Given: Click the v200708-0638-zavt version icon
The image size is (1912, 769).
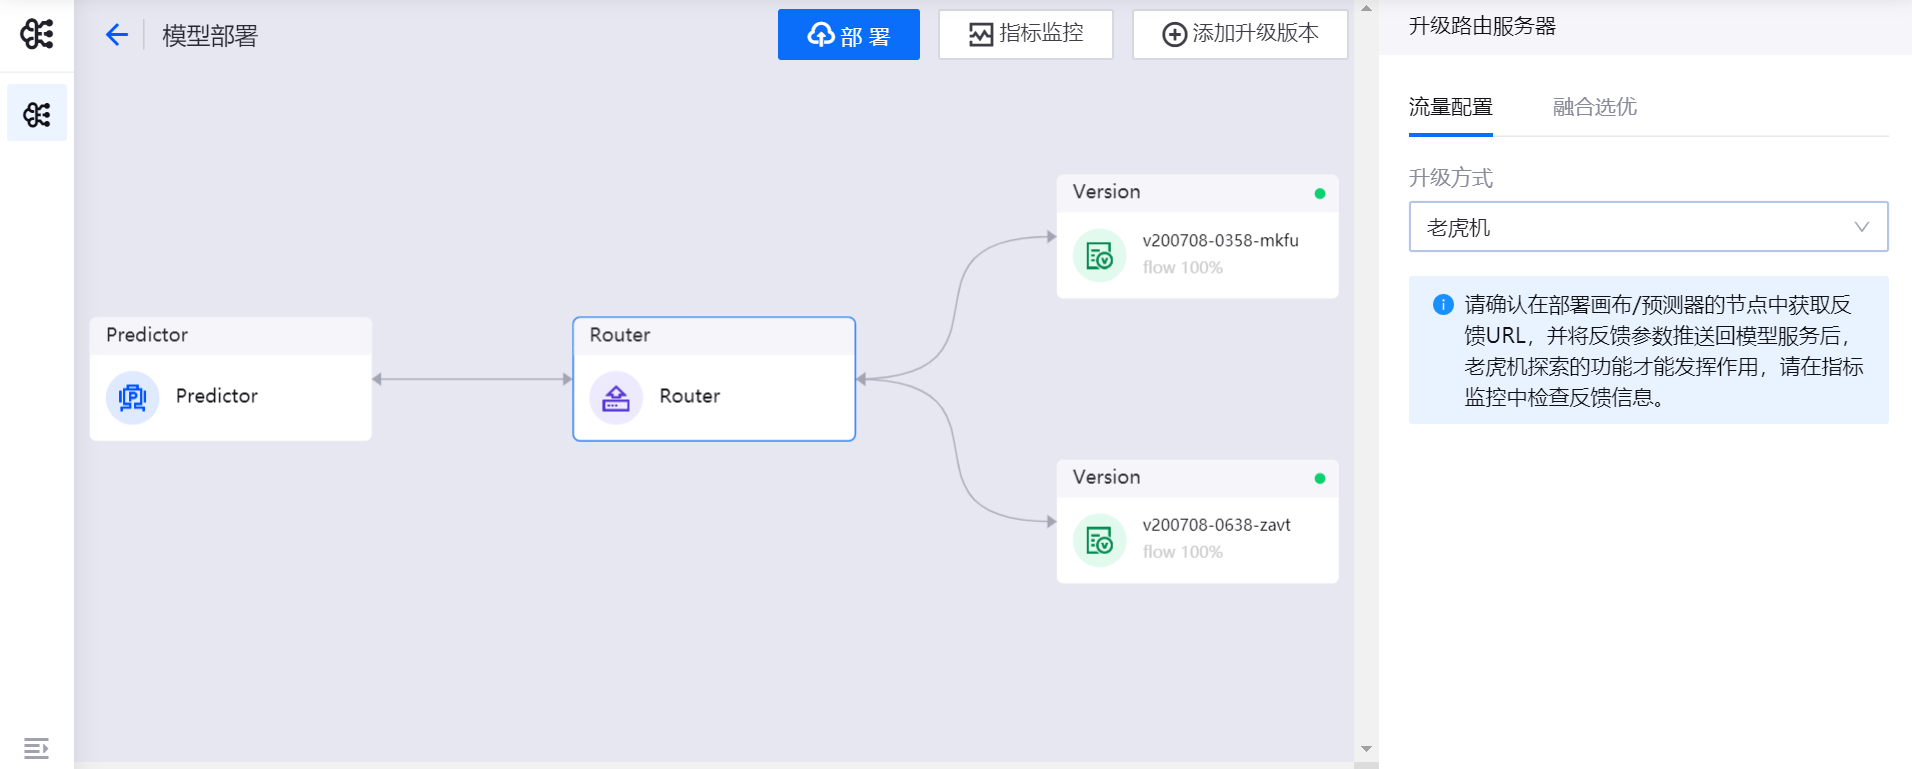Looking at the screenshot, I should pyautogui.click(x=1099, y=540).
